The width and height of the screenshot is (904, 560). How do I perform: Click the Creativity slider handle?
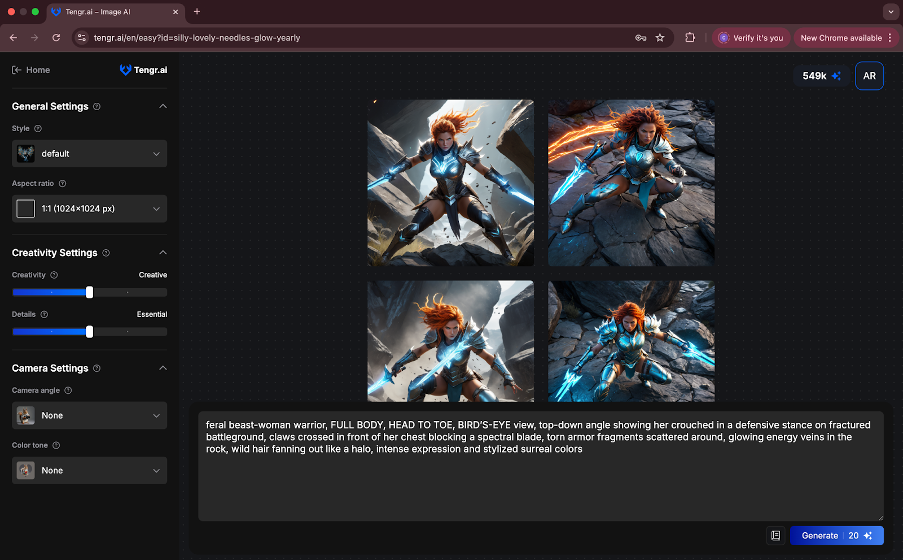[x=89, y=292]
